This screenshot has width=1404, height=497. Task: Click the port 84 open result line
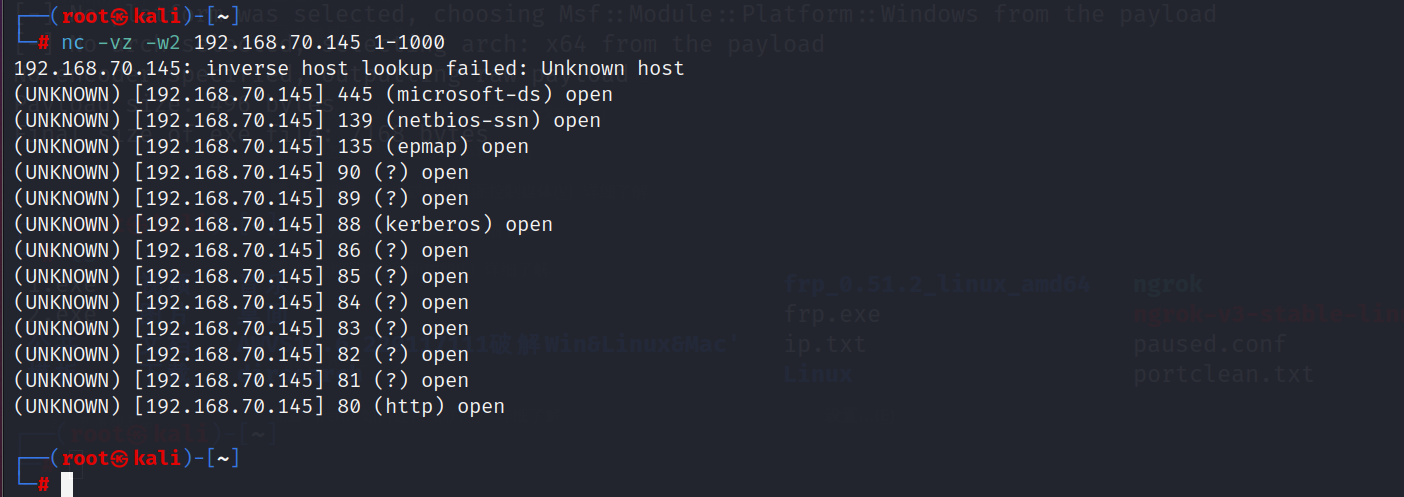coord(241,302)
